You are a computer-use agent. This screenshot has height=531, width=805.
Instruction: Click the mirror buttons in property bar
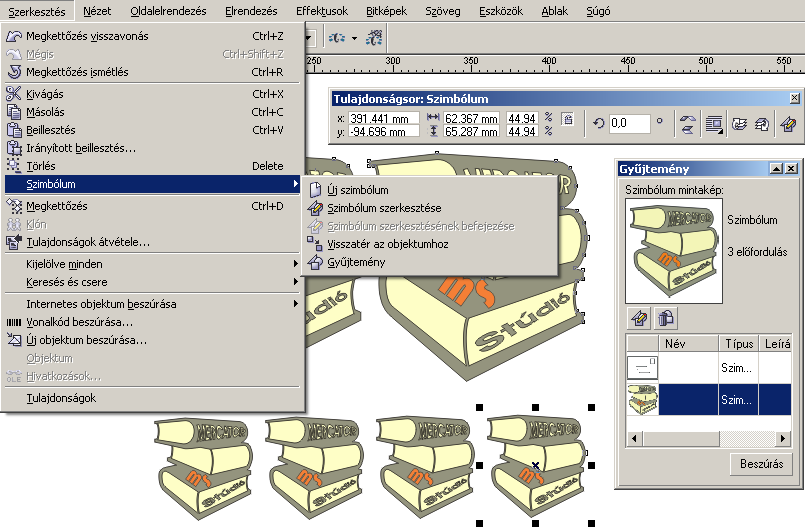point(687,124)
